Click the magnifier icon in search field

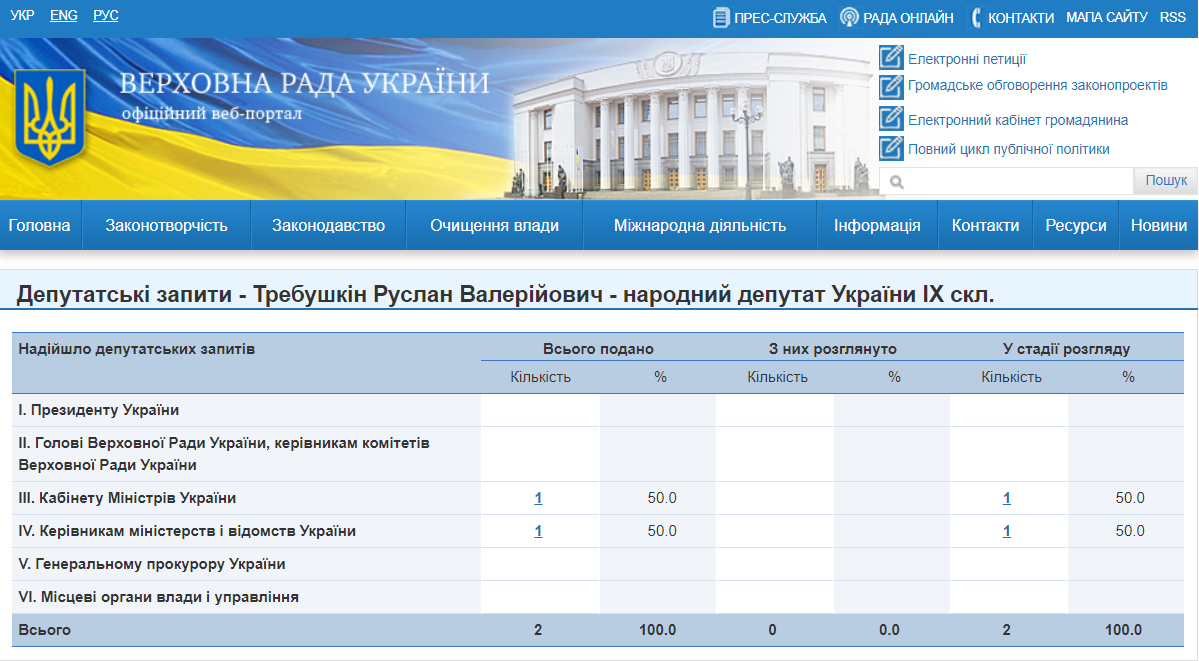point(897,182)
